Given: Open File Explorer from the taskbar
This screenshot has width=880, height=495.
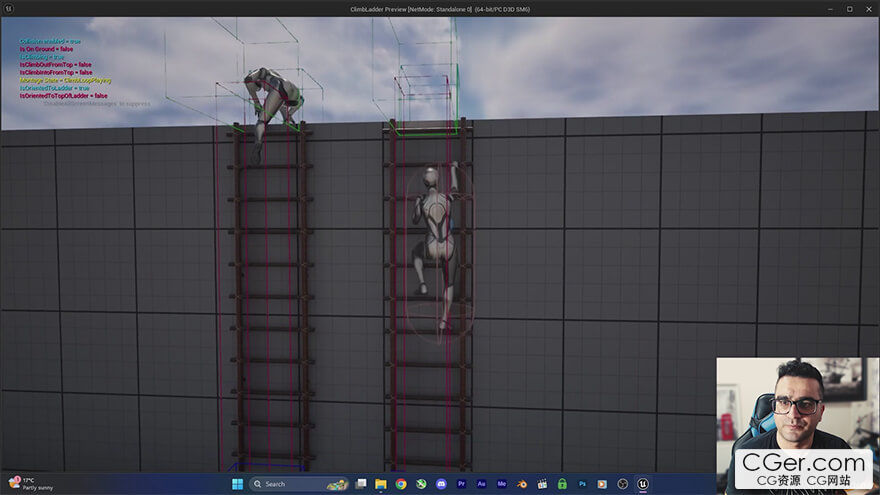Looking at the screenshot, I should click(x=381, y=484).
